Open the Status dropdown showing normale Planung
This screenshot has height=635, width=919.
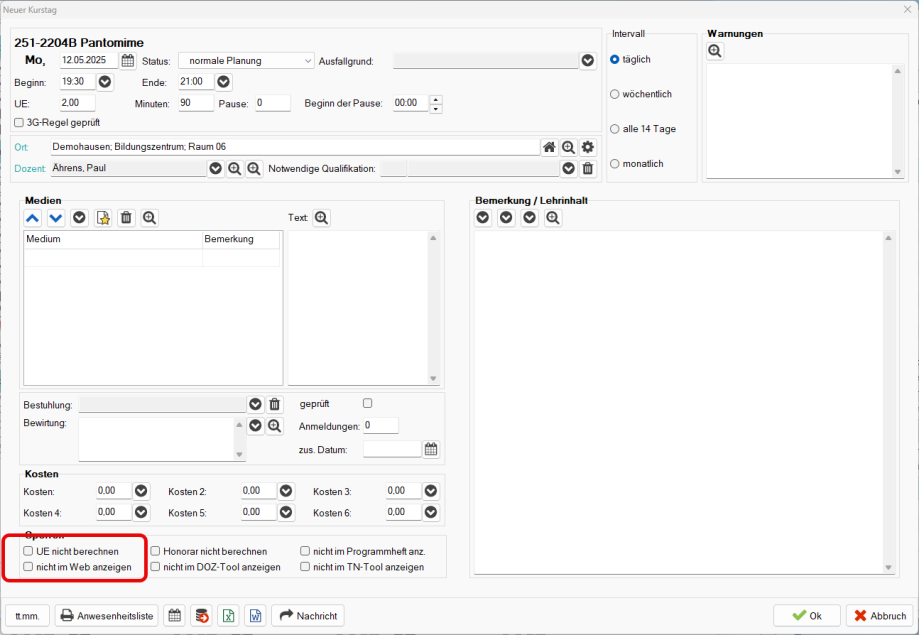246,61
